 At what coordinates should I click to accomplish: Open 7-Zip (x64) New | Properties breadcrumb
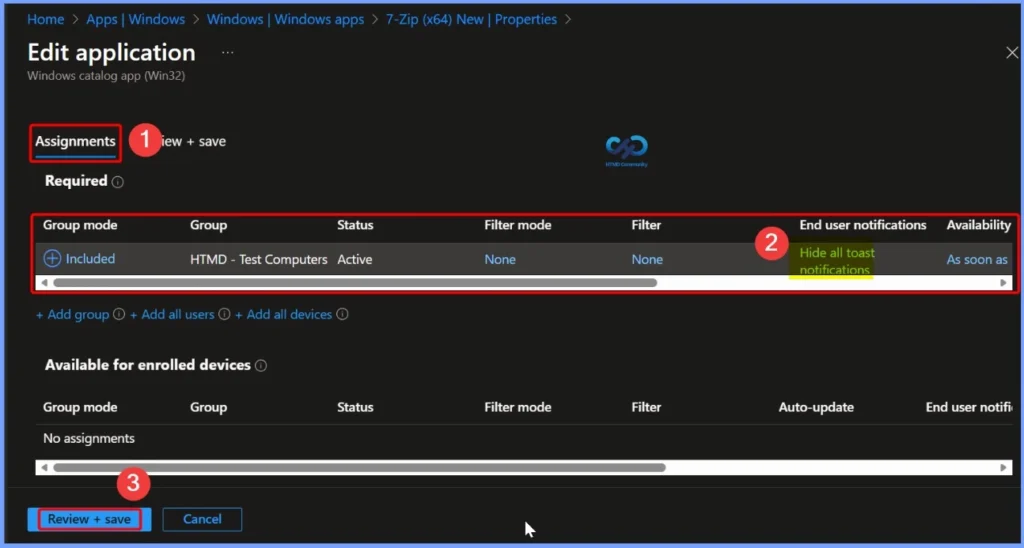coord(471,20)
